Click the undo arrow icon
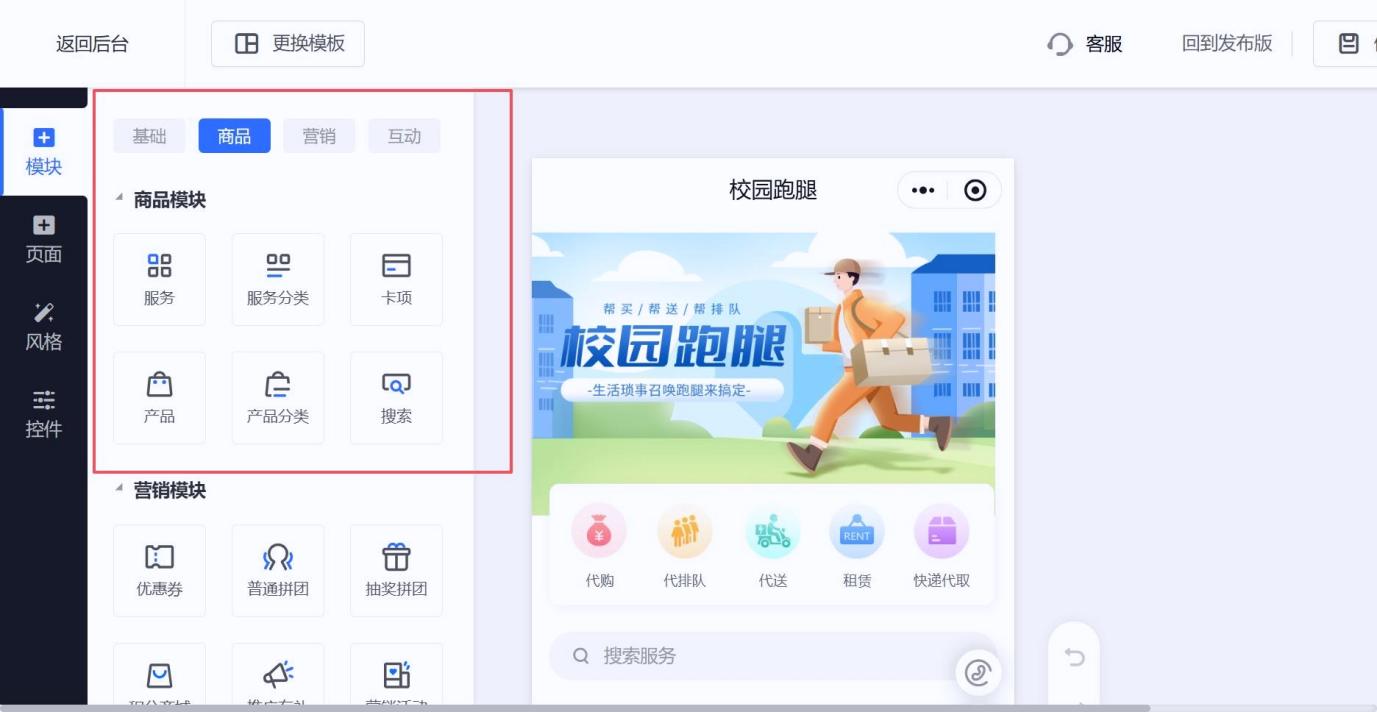1377x712 pixels. click(1074, 657)
